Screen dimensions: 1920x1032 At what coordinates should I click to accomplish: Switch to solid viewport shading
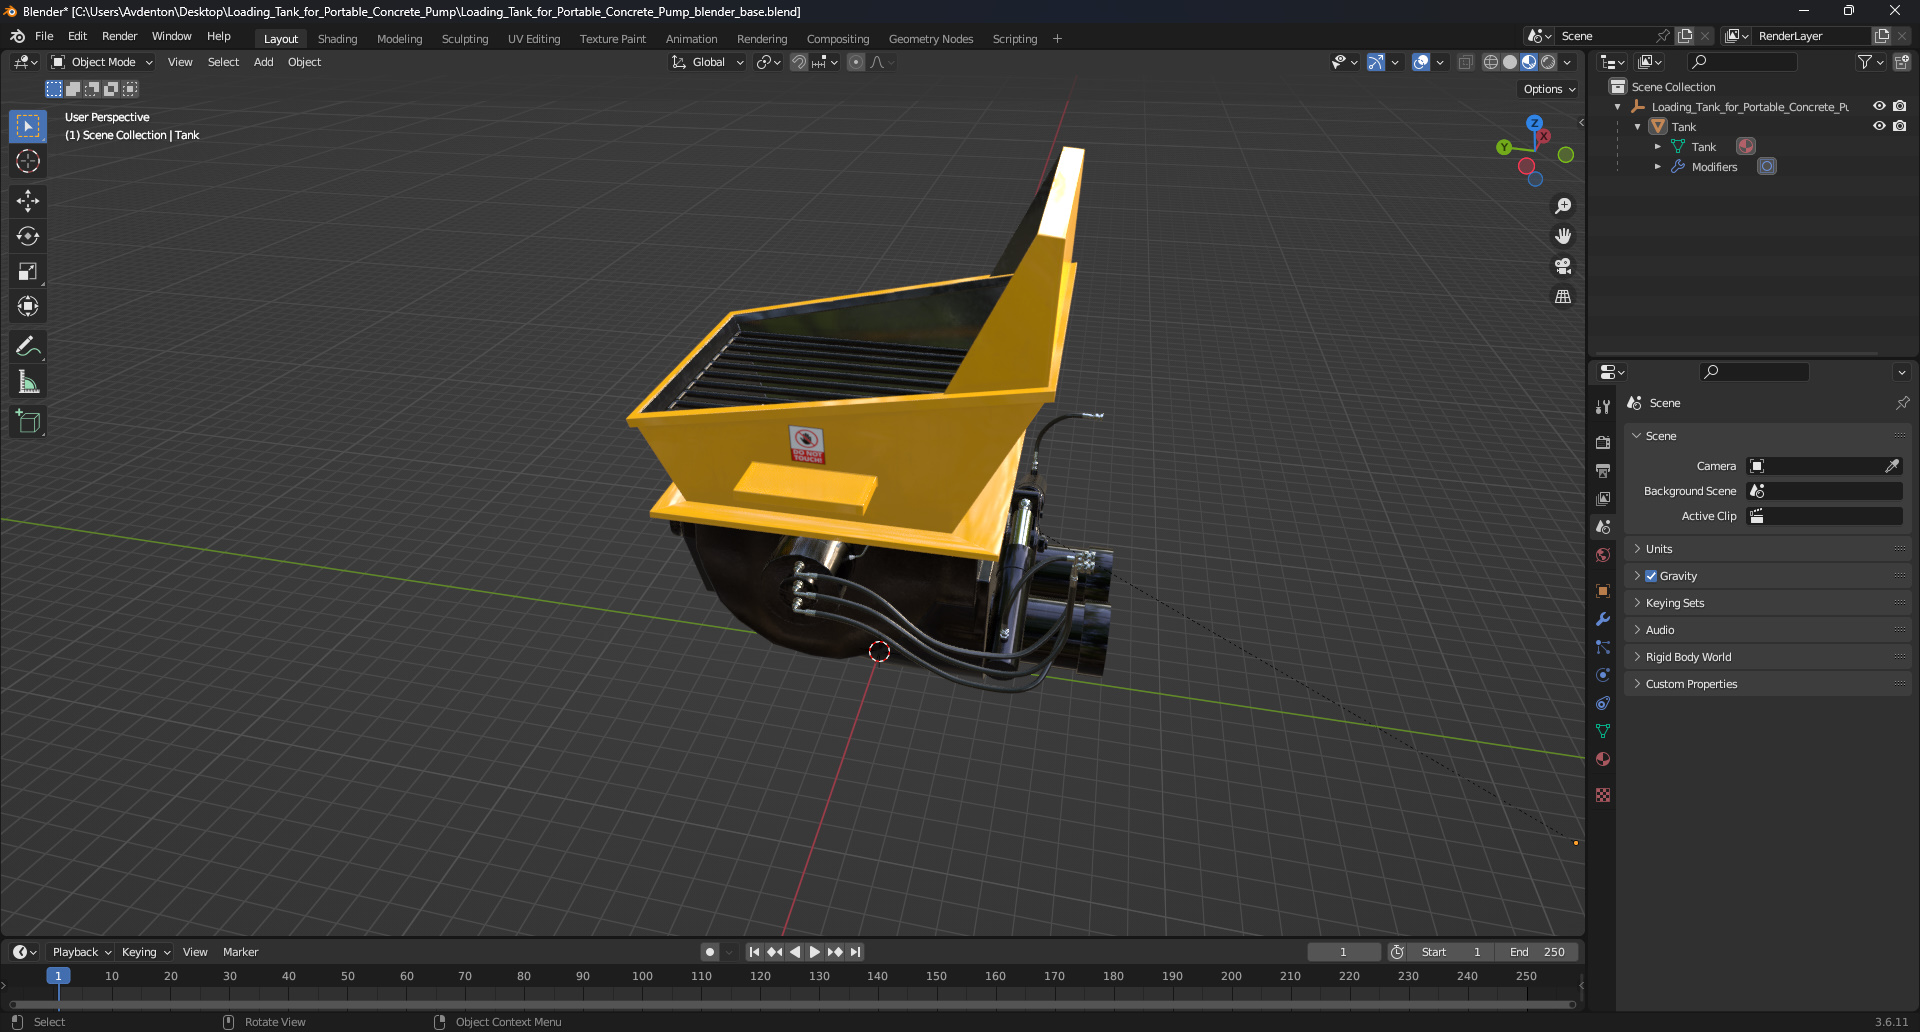point(1509,62)
